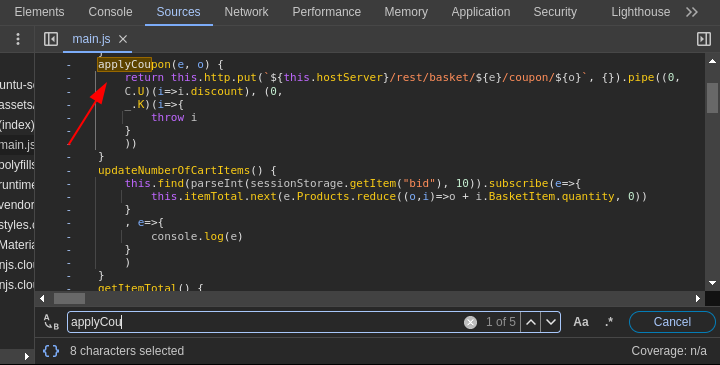Click the Coverage: n/a status
Viewport: 720px width, 365px height.
pyautogui.click(x=669, y=351)
